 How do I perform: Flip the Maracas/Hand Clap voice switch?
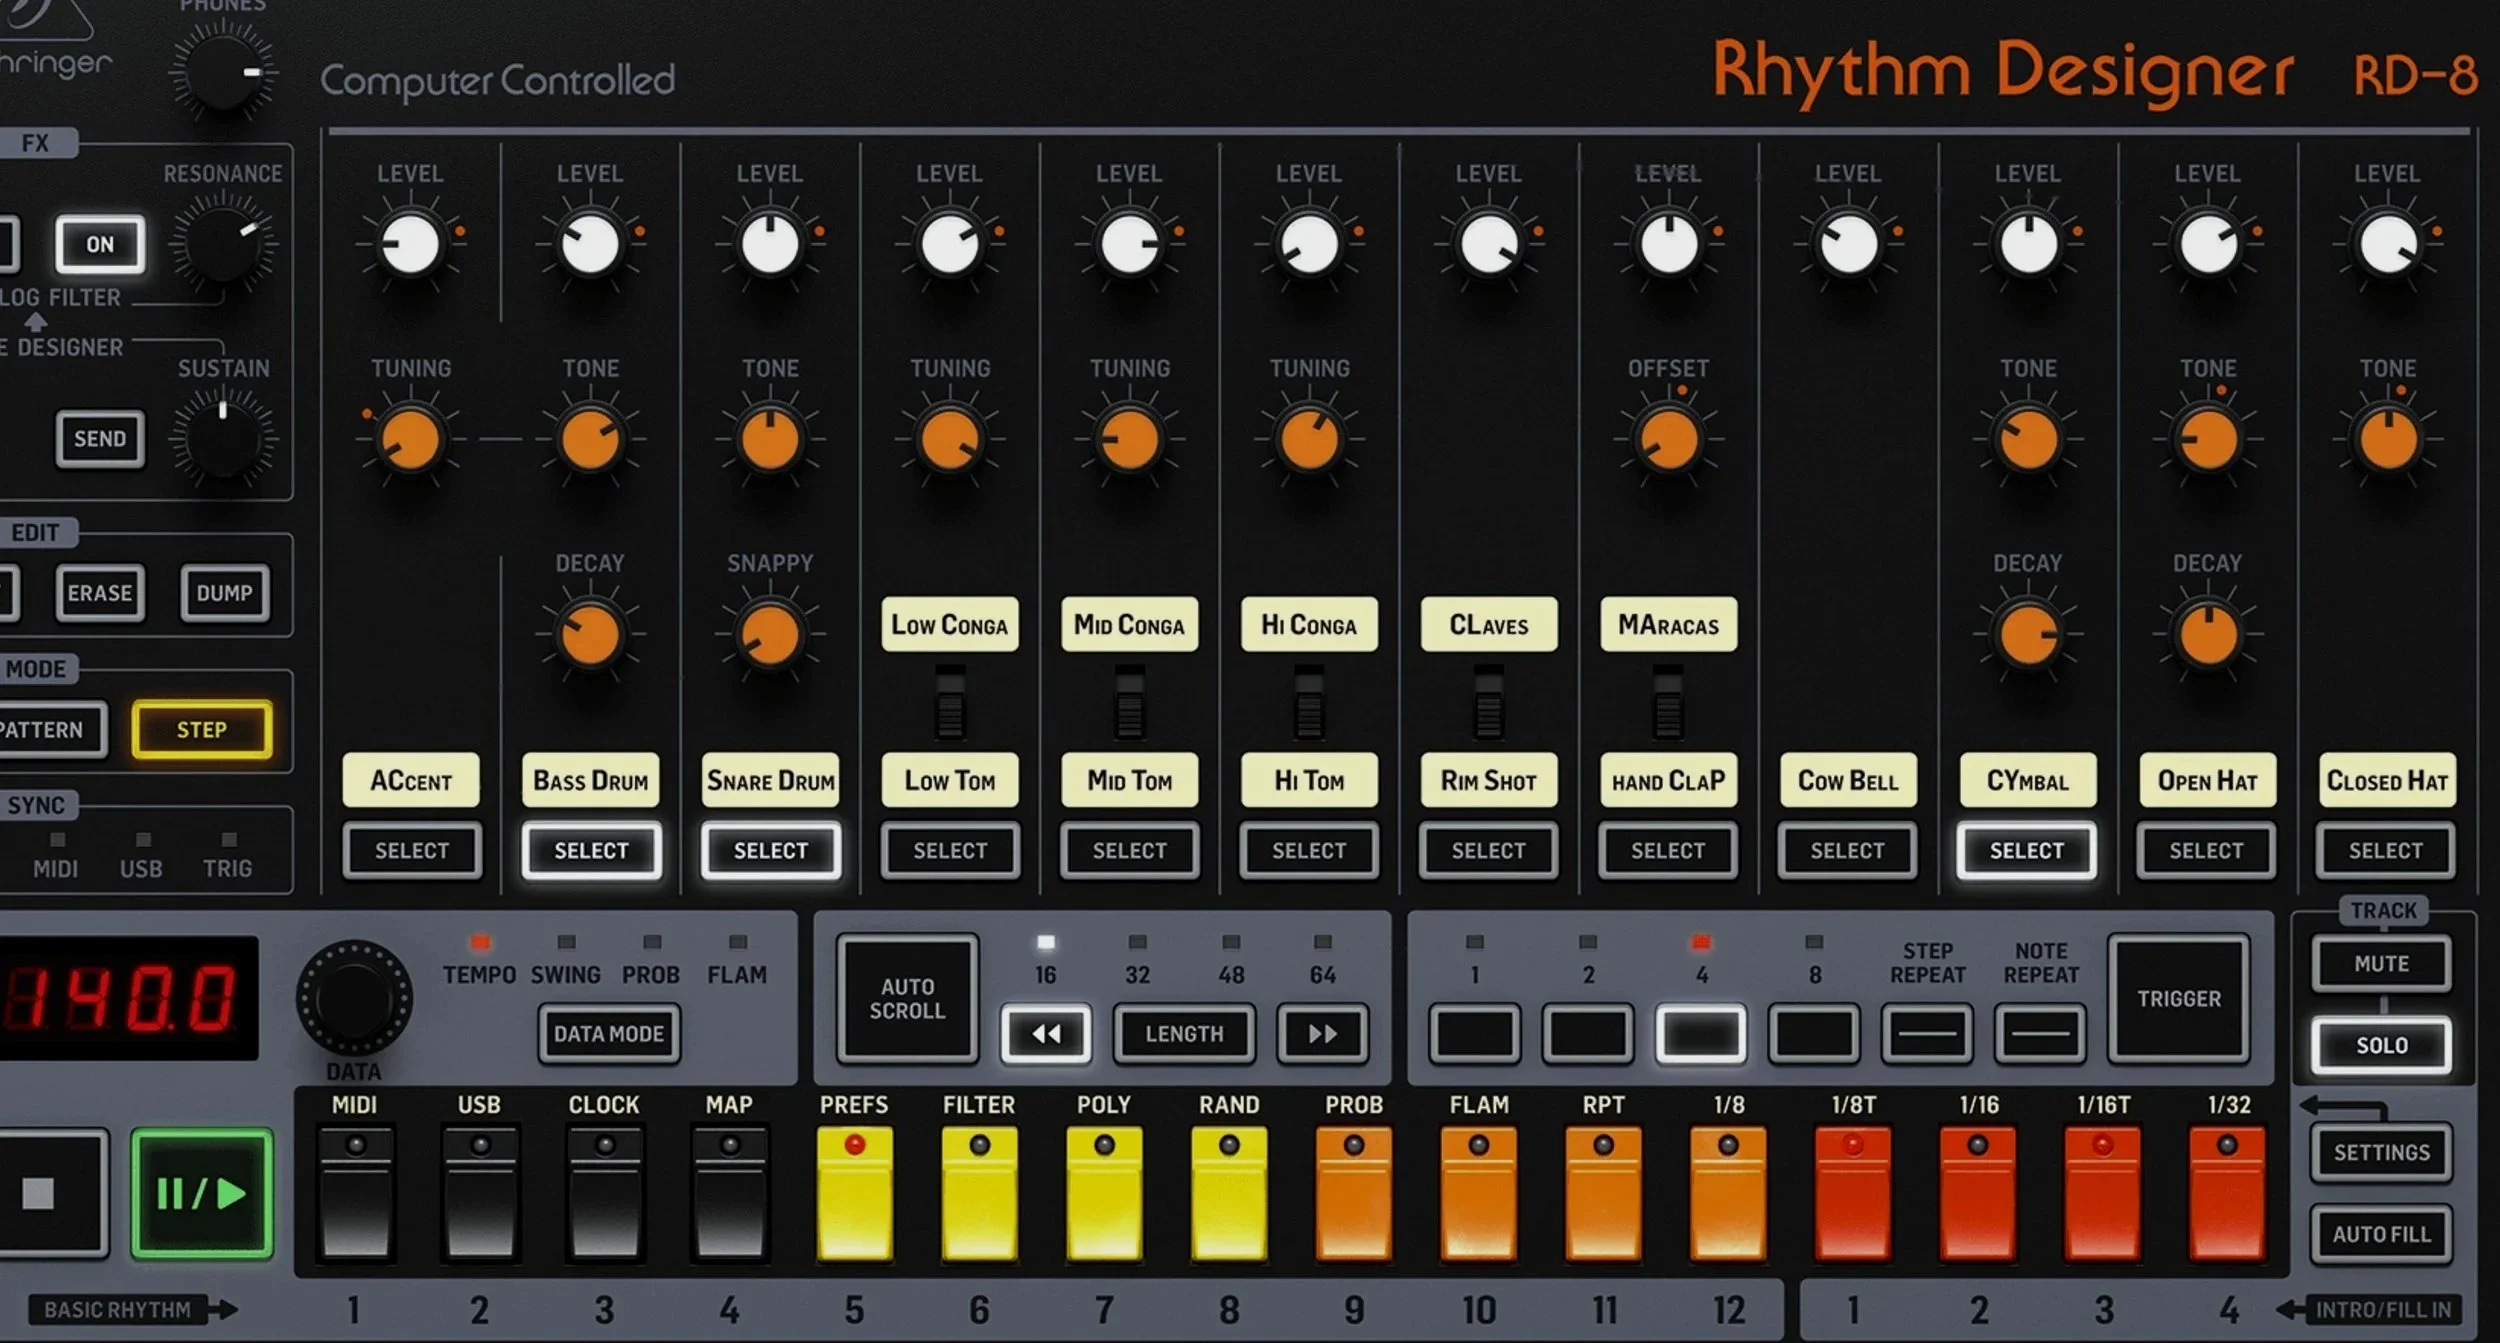[1667, 705]
